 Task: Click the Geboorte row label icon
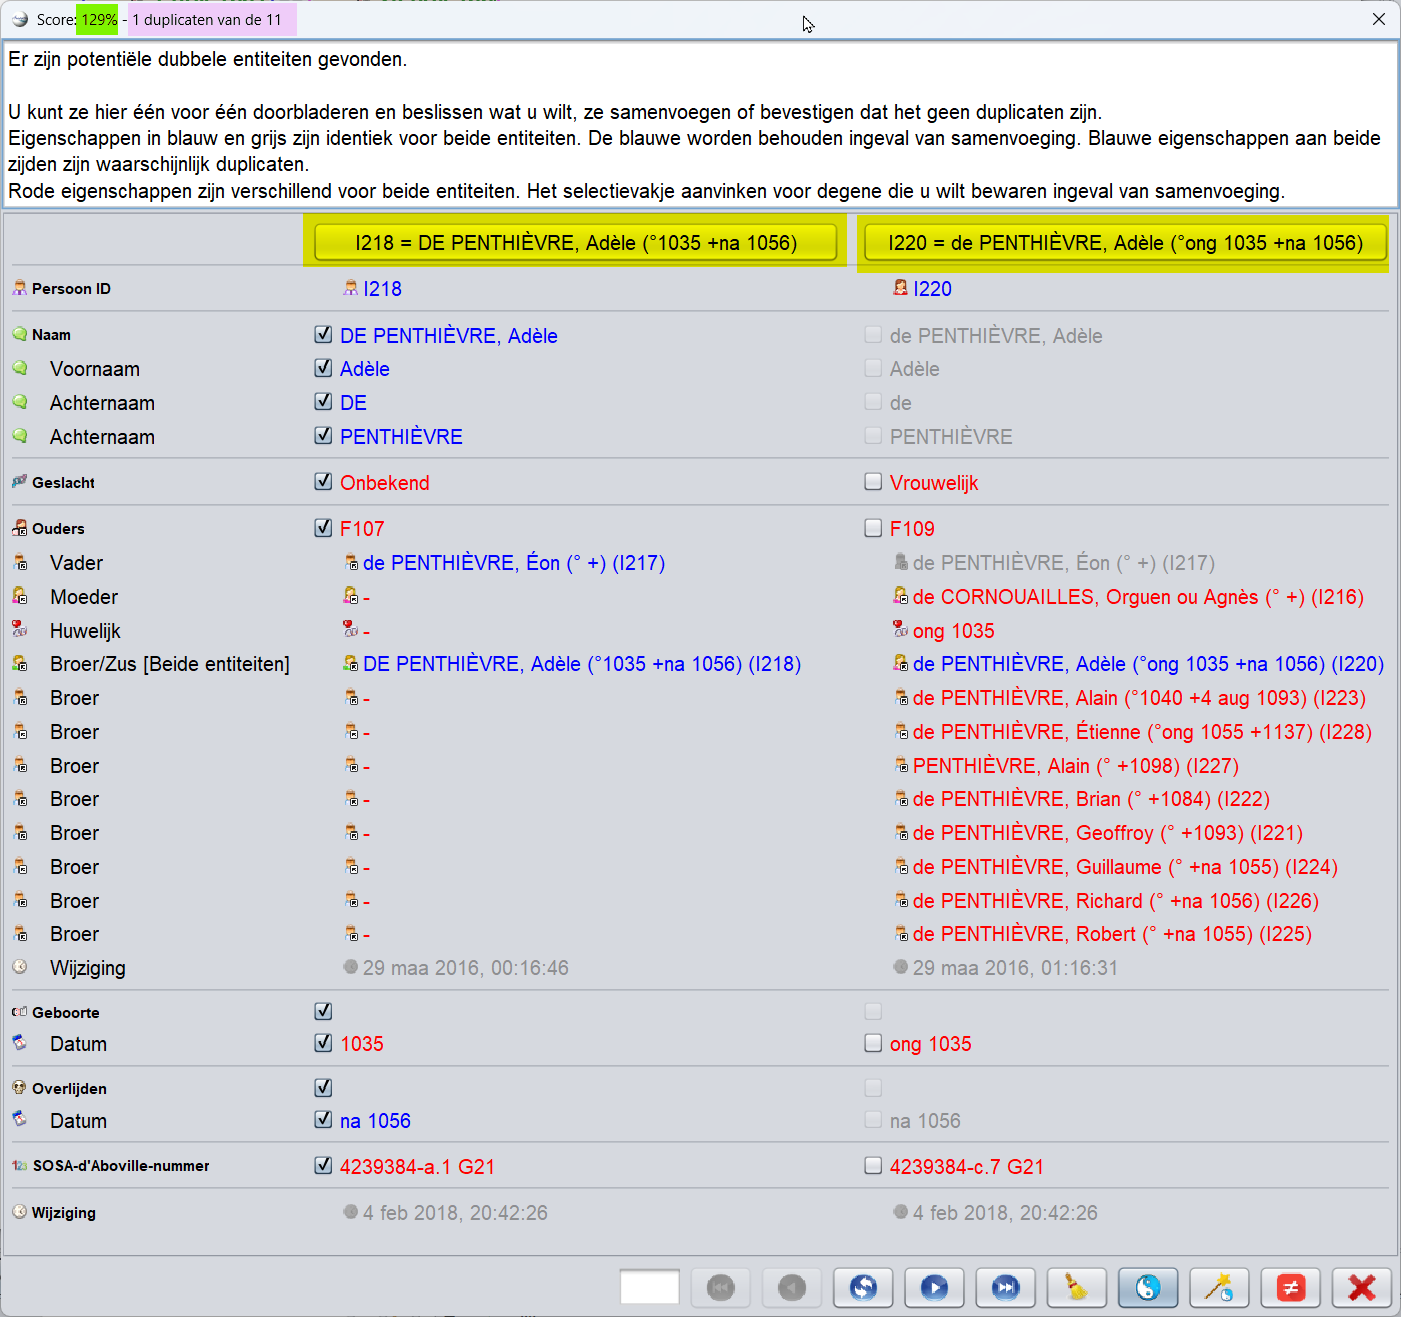coord(20,1011)
